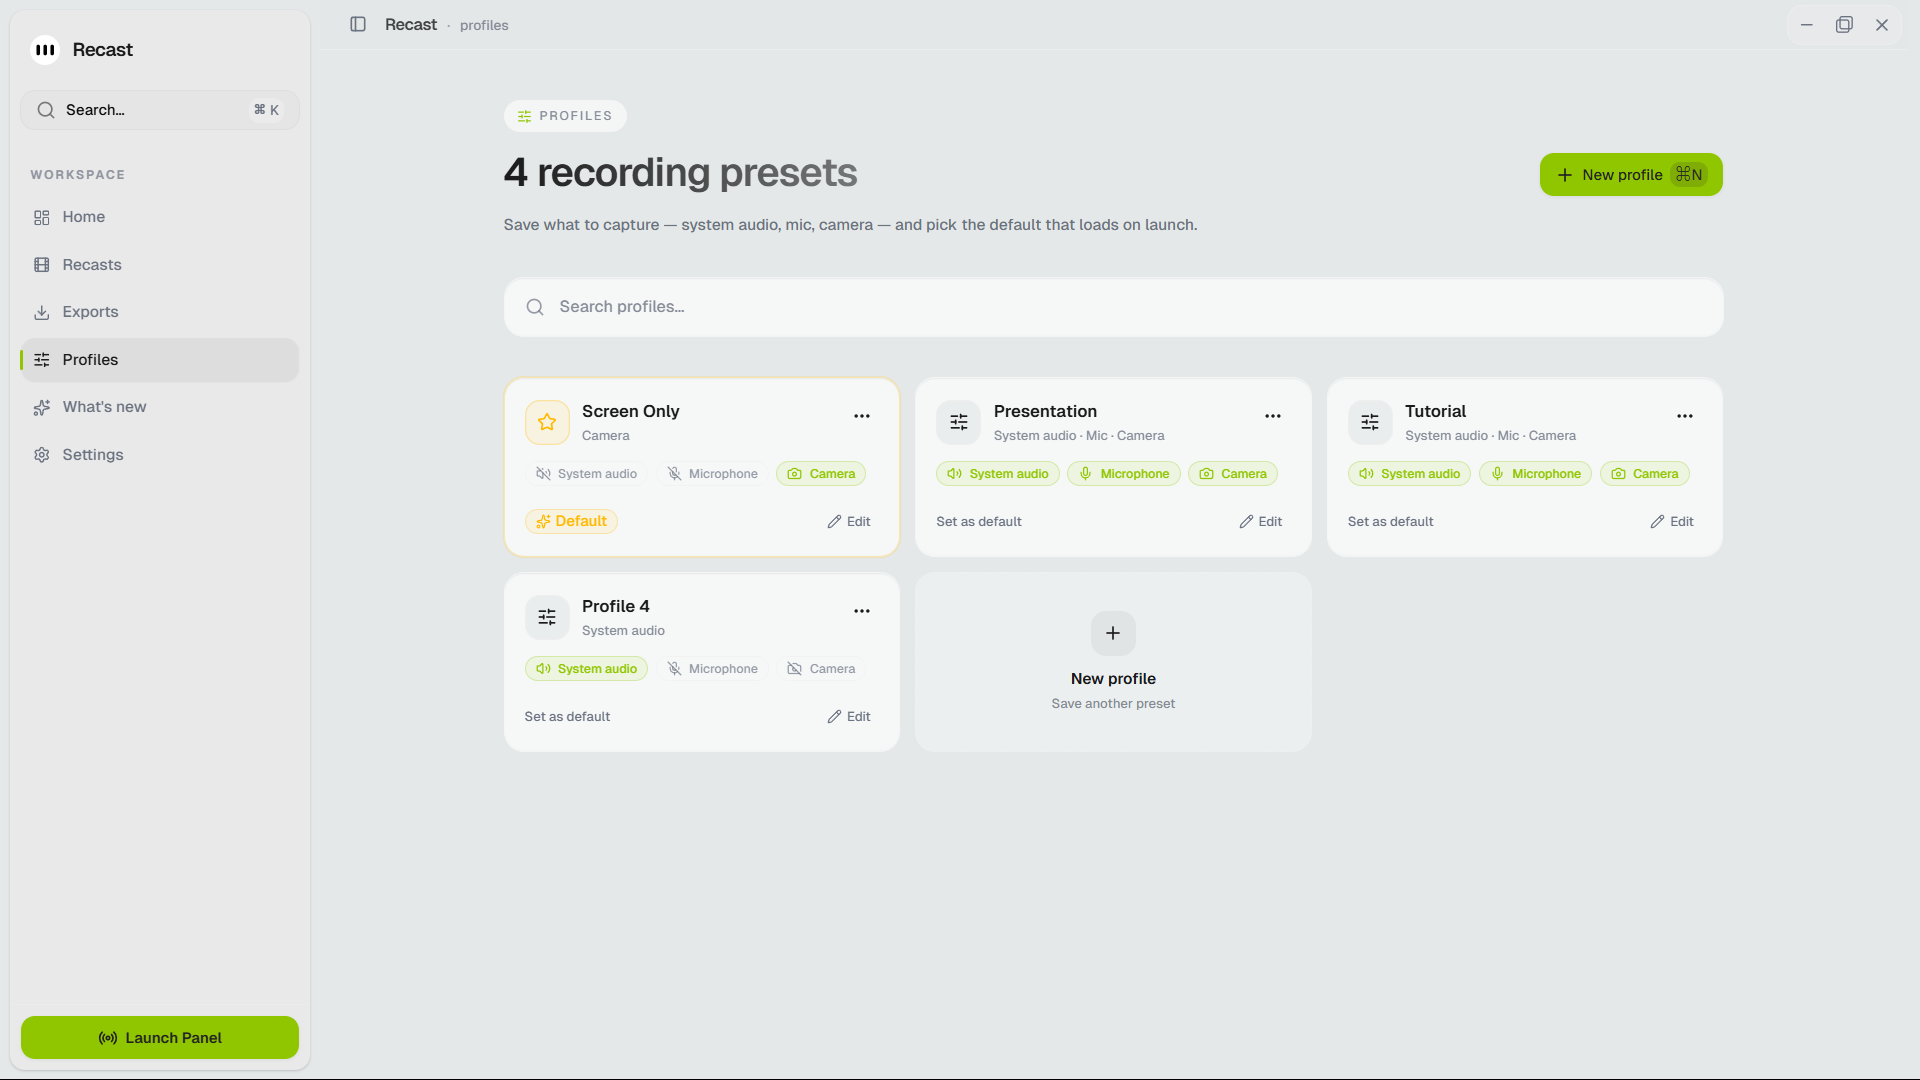Disable Camera on Presentation profile

1233,474
